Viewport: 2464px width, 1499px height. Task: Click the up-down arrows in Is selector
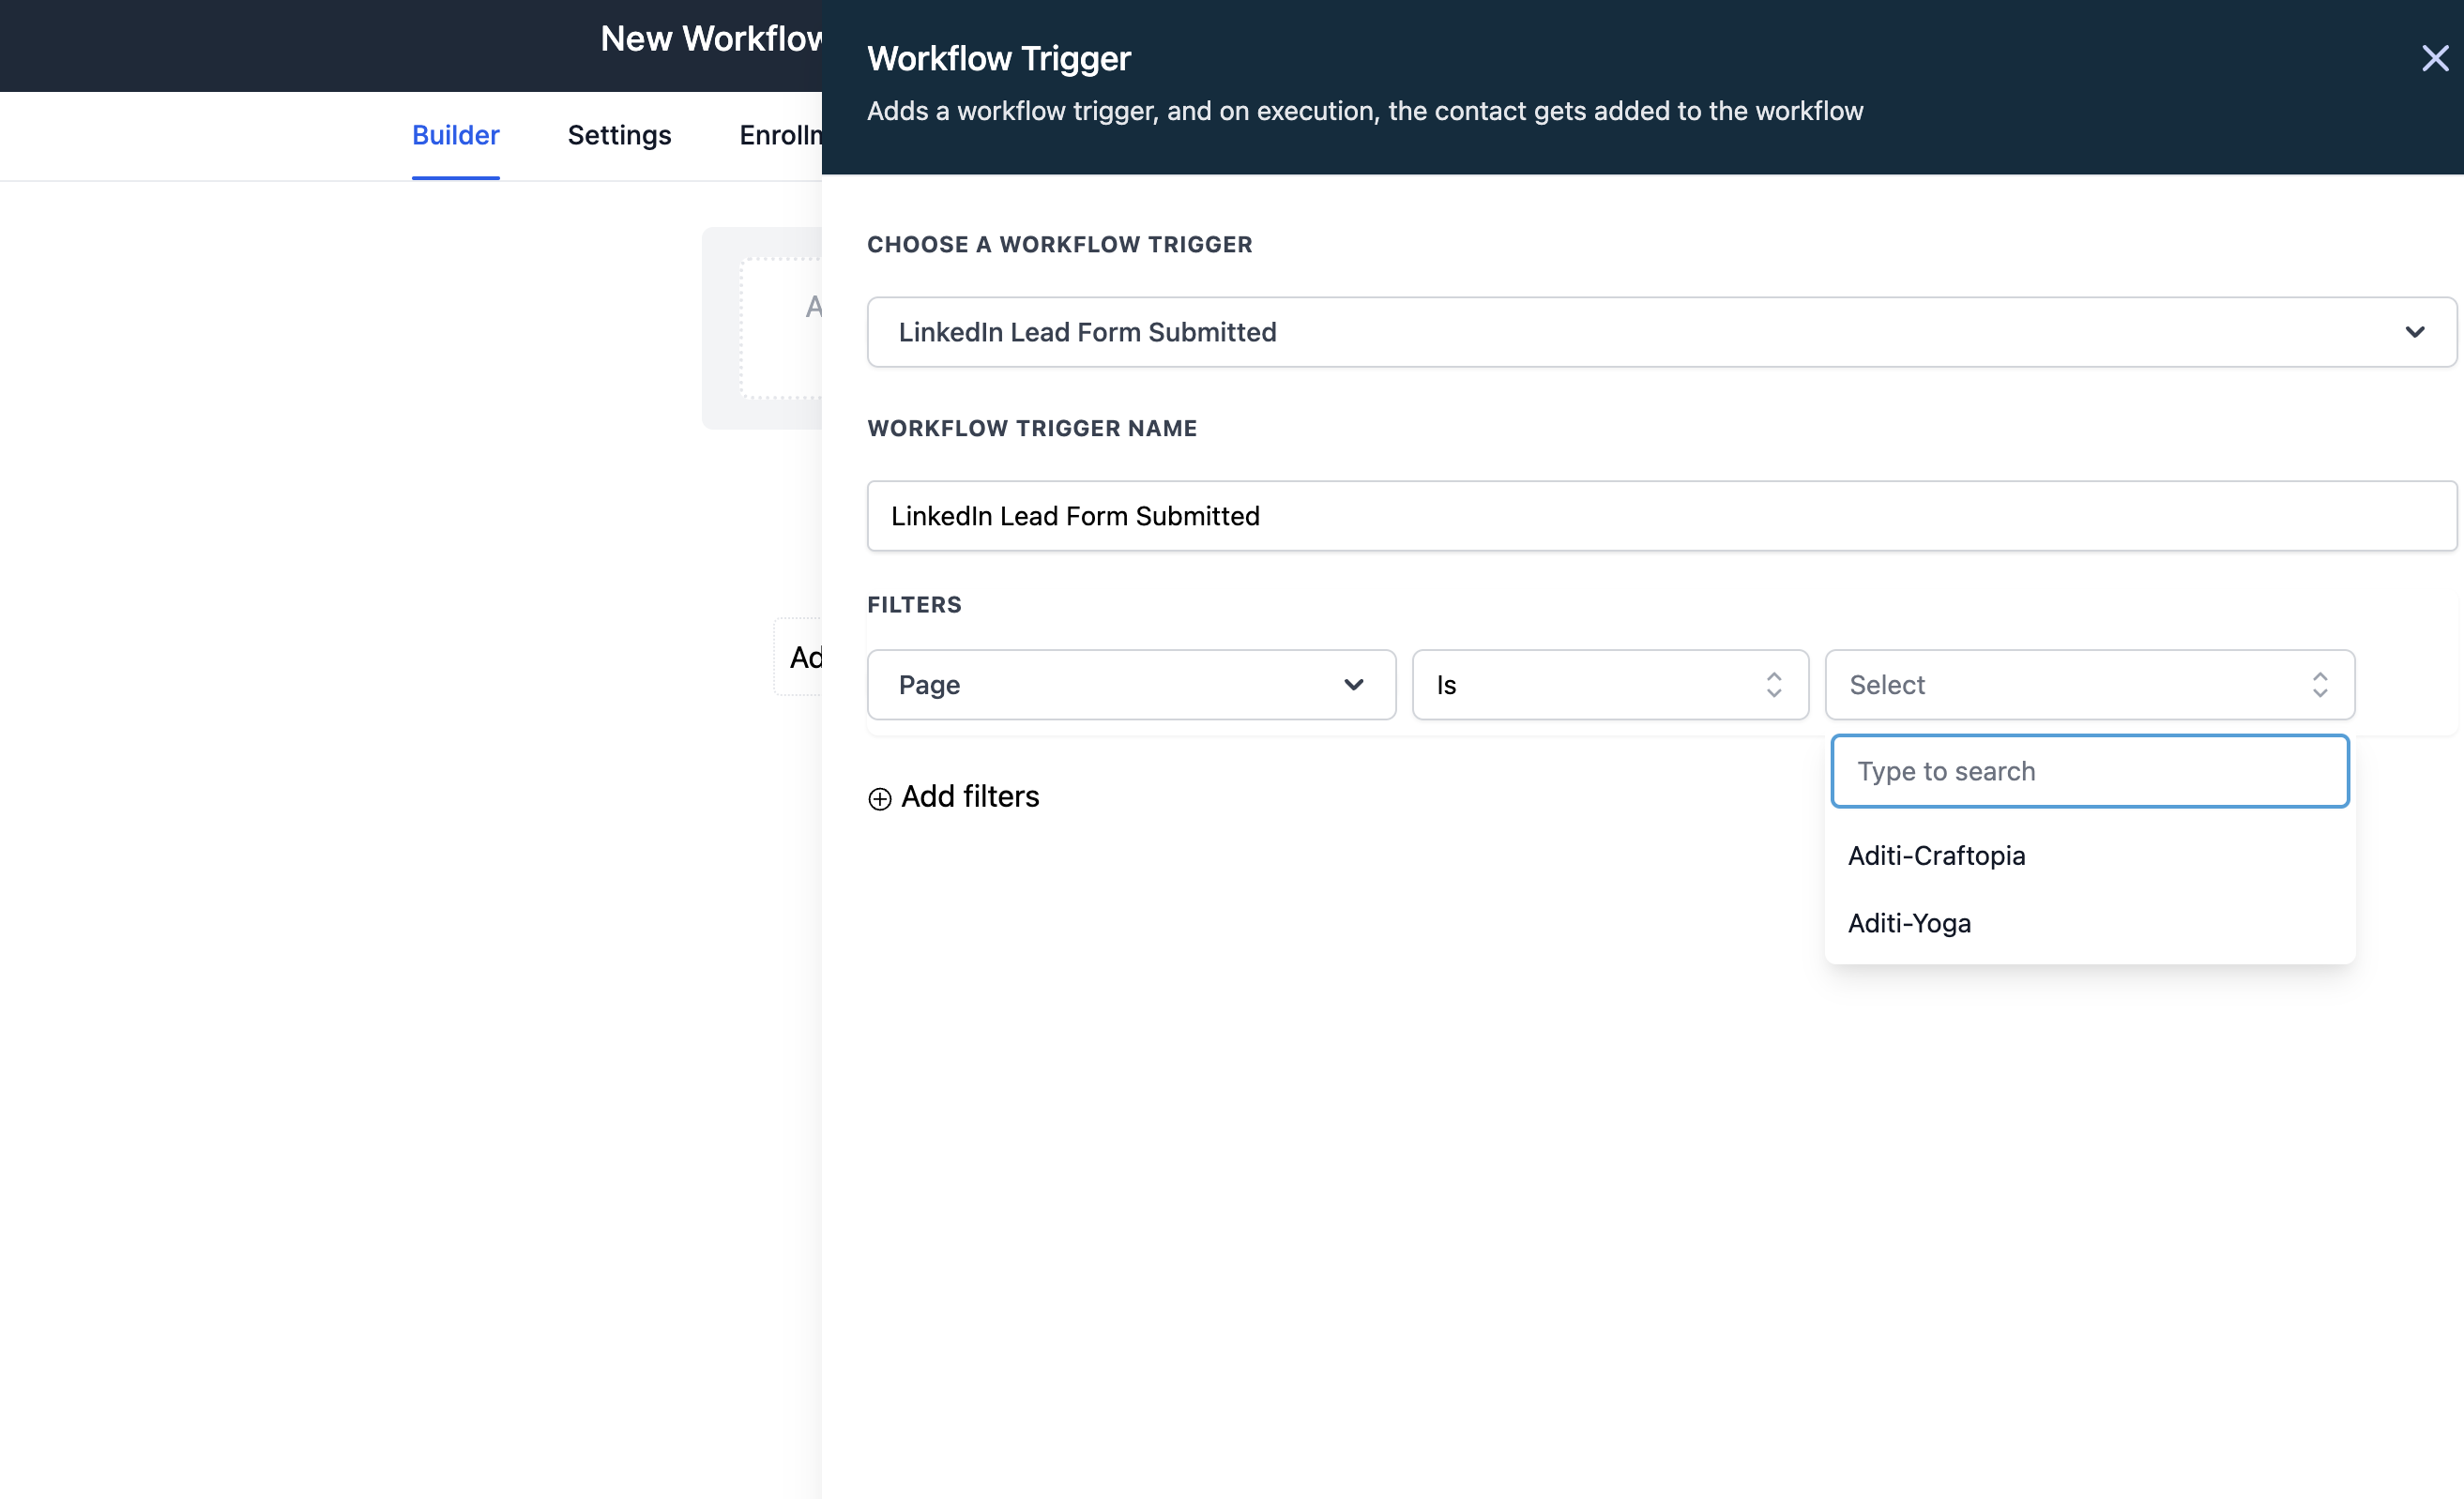coord(1773,685)
